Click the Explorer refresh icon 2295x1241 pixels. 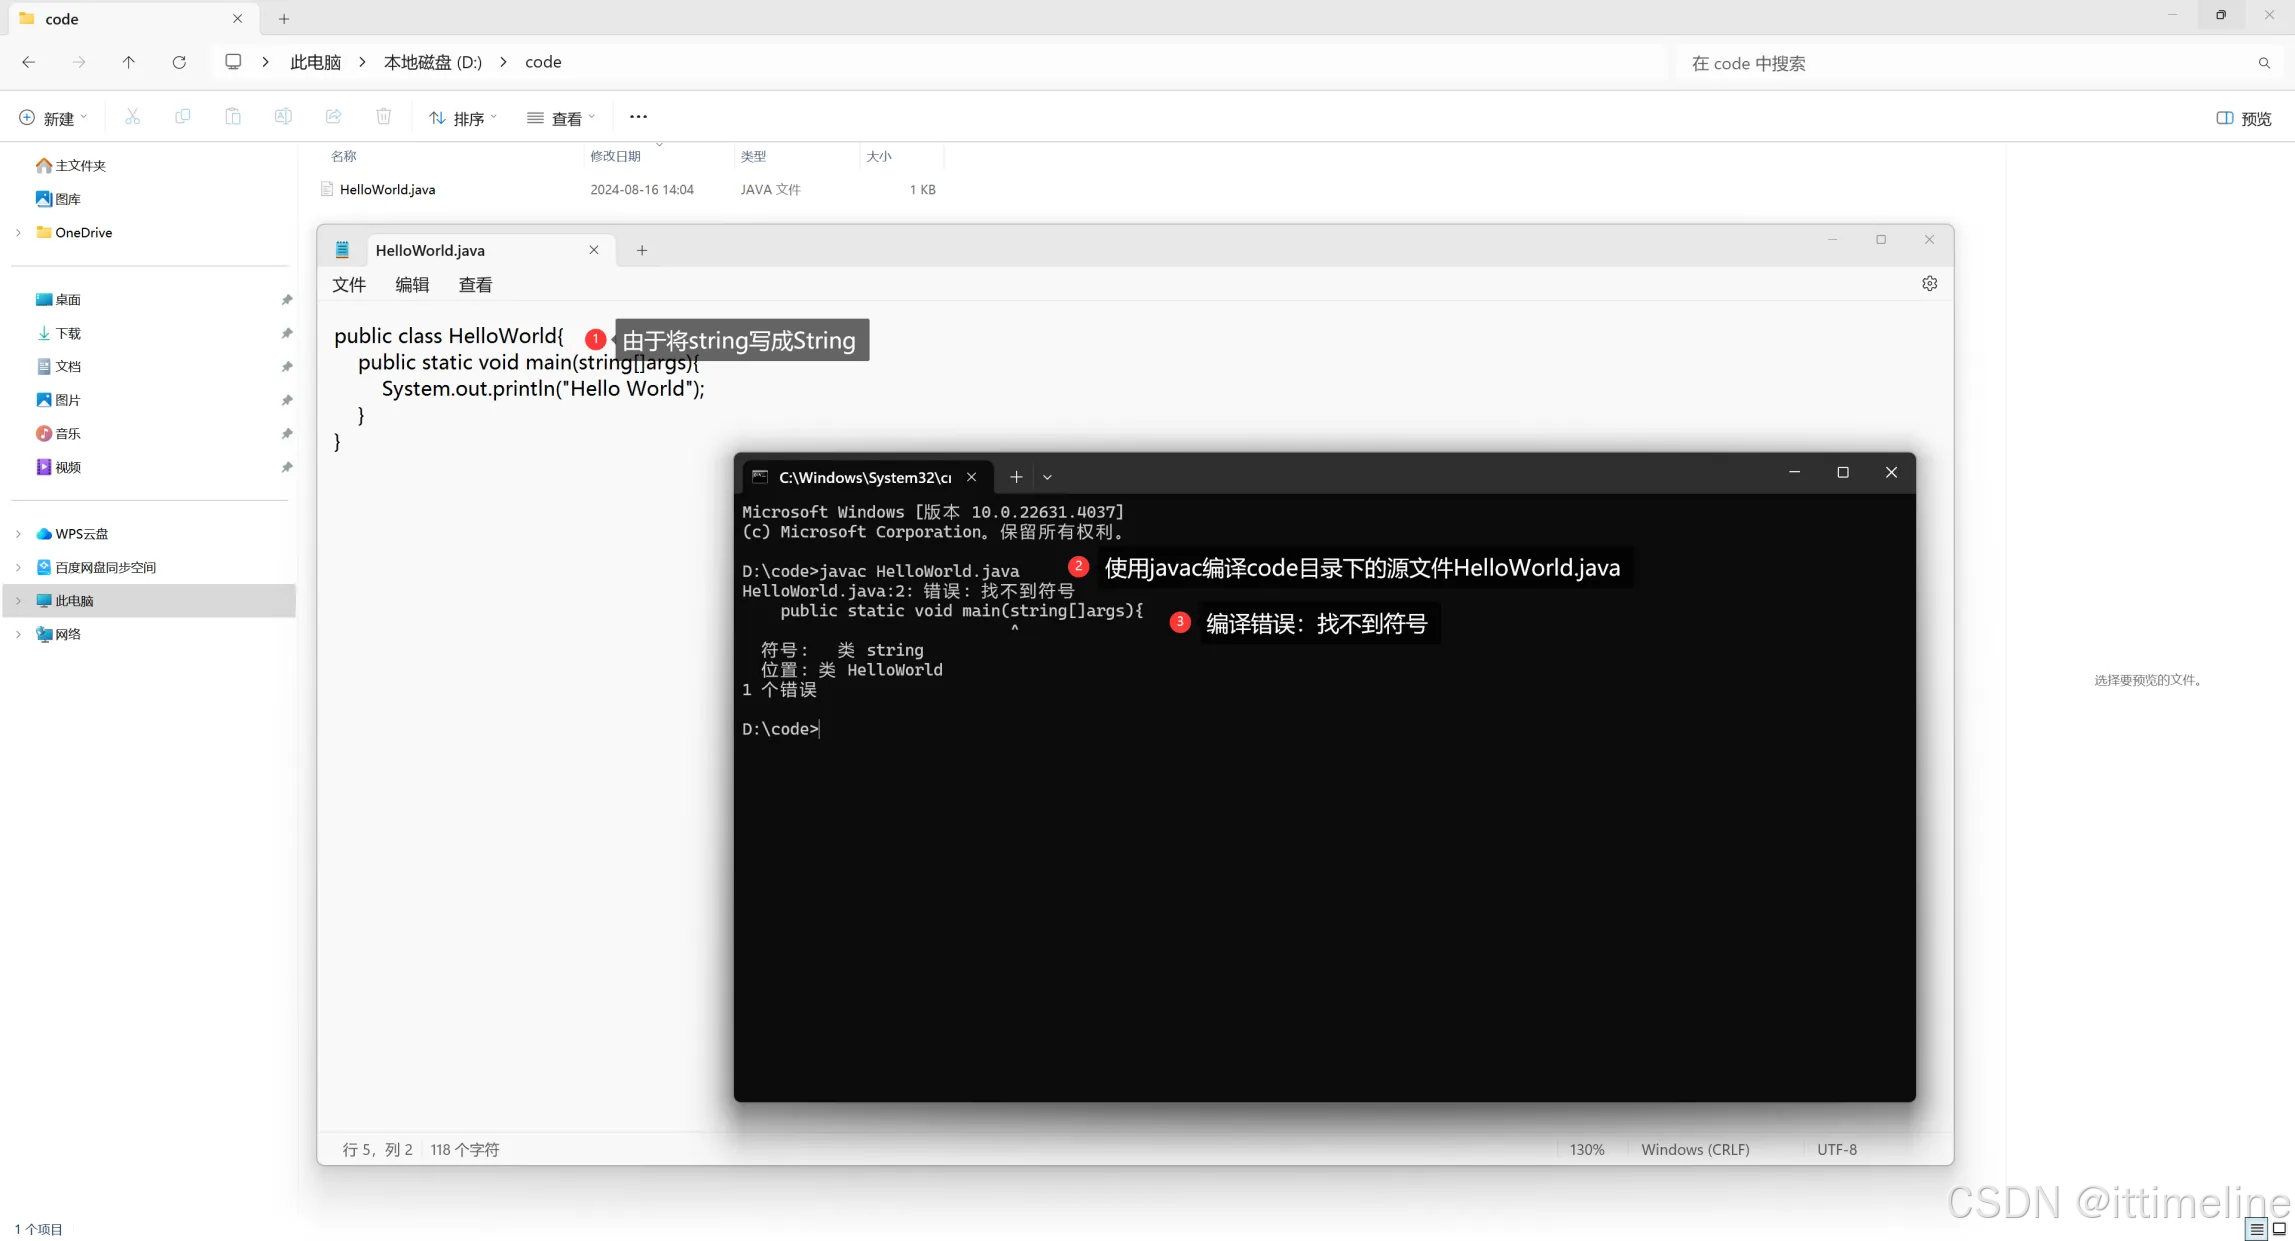click(179, 62)
